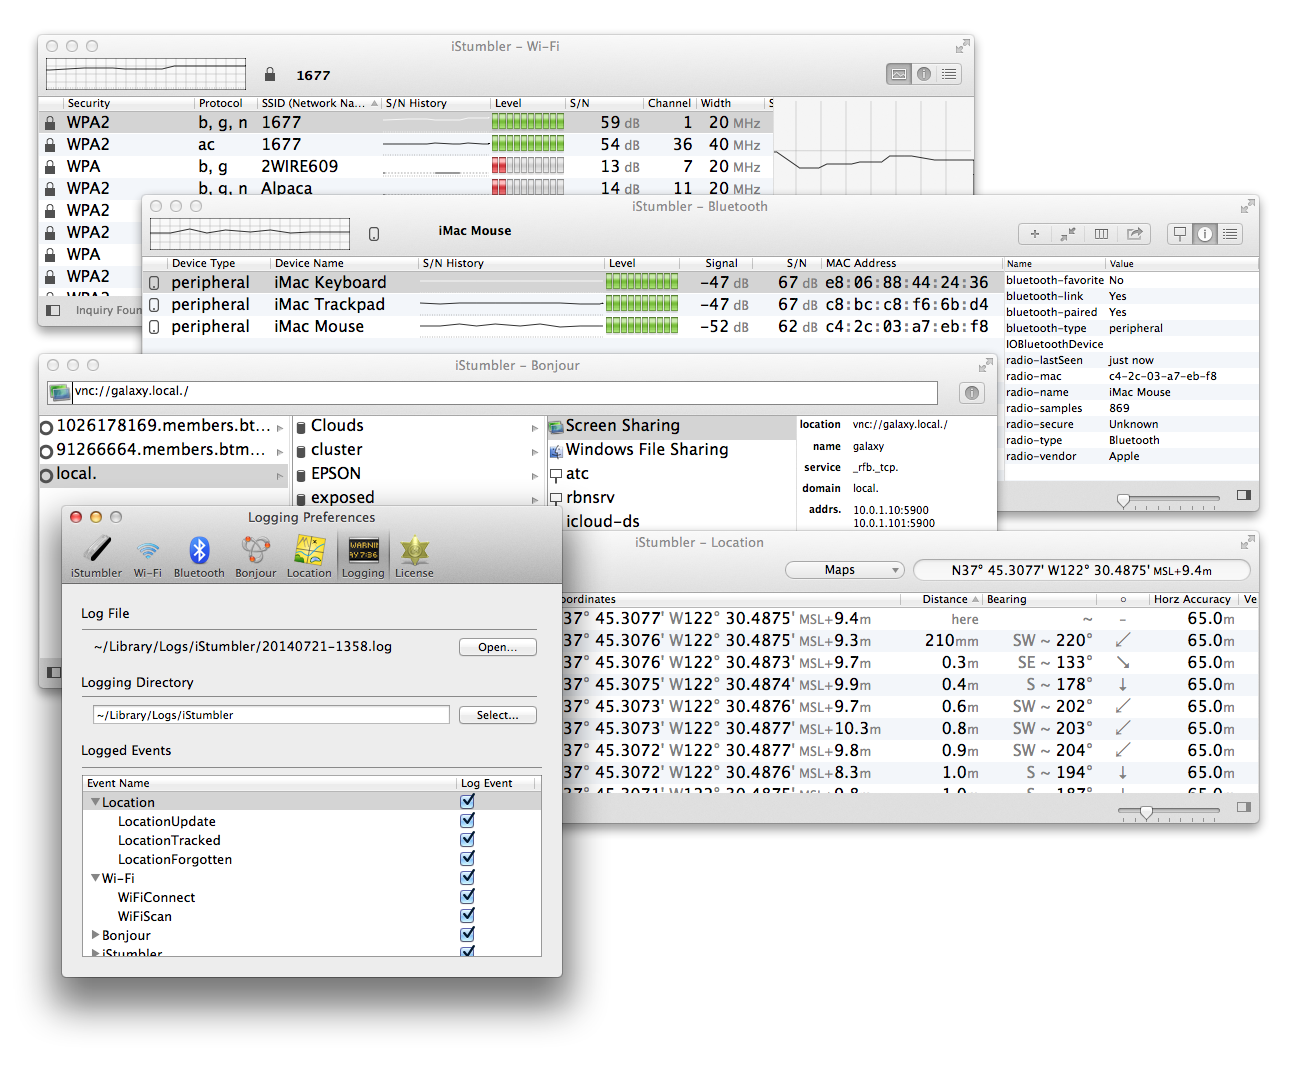The width and height of the screenshot is (1309, 1076).
Task: Open the Maps dropdown in Location window
Action: tap(845, 570)
